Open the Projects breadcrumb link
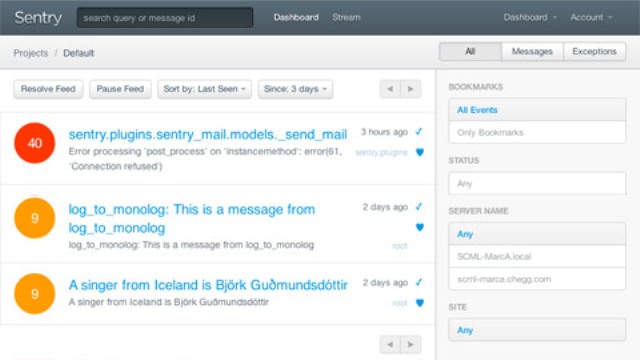 [31, 53]
